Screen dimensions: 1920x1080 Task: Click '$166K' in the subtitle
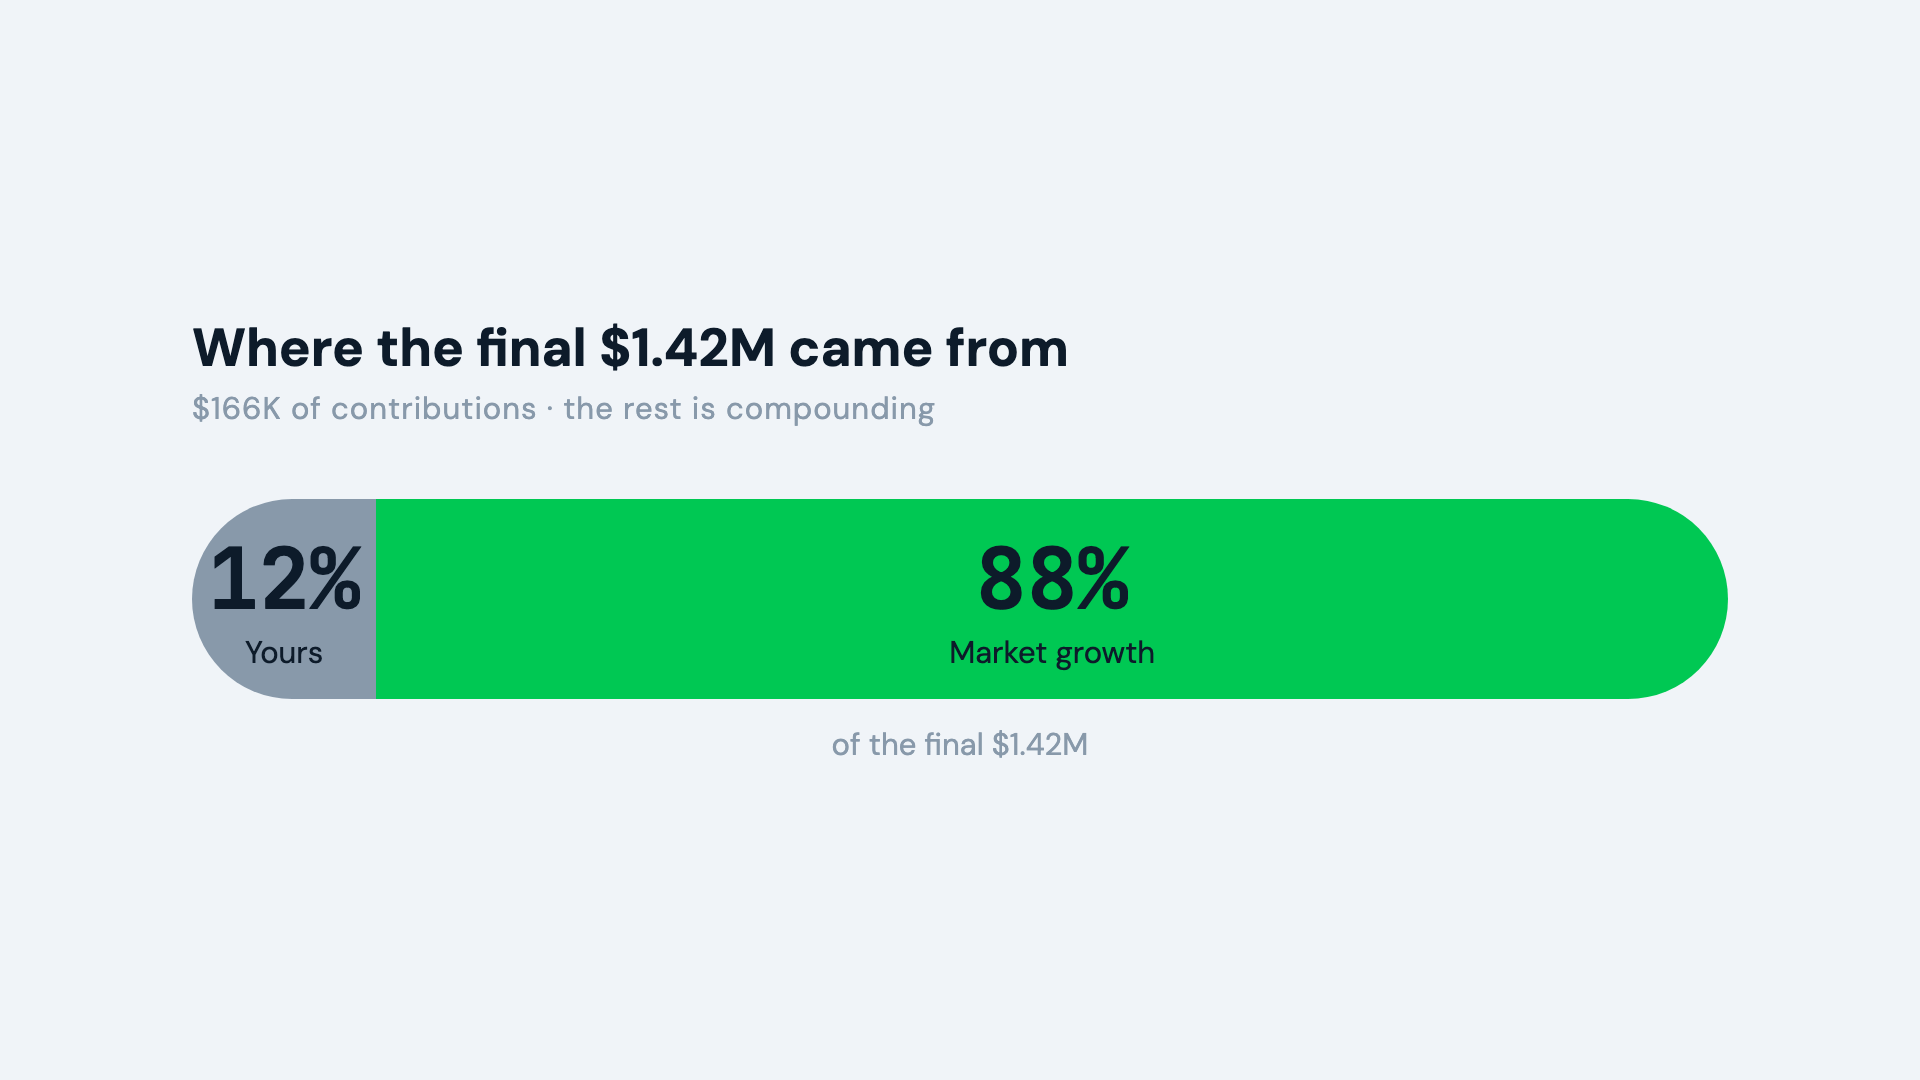pos(237,408)
